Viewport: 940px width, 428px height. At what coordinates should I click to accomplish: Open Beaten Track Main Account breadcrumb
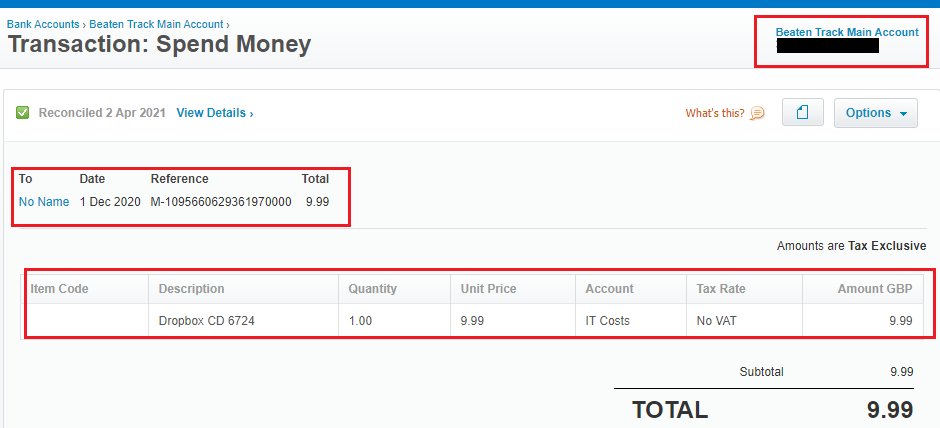[x=156, y=25]
